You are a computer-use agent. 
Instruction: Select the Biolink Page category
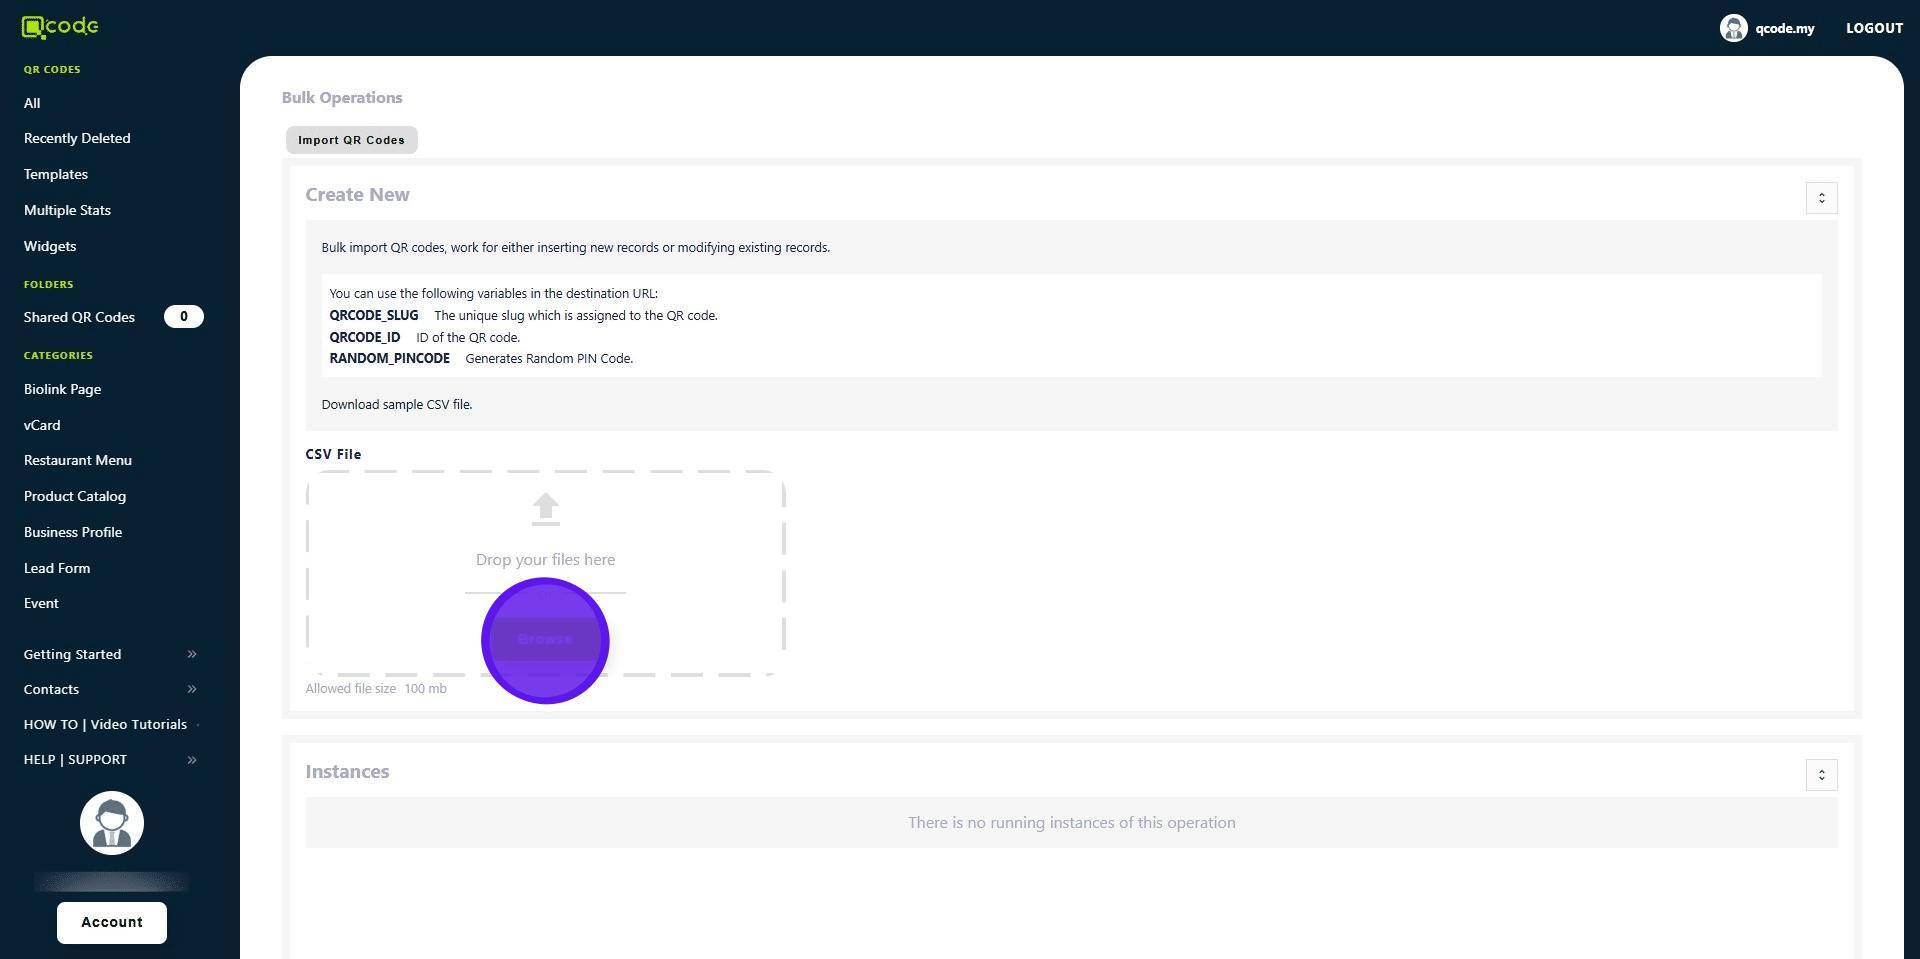click(x=62, y=389)
